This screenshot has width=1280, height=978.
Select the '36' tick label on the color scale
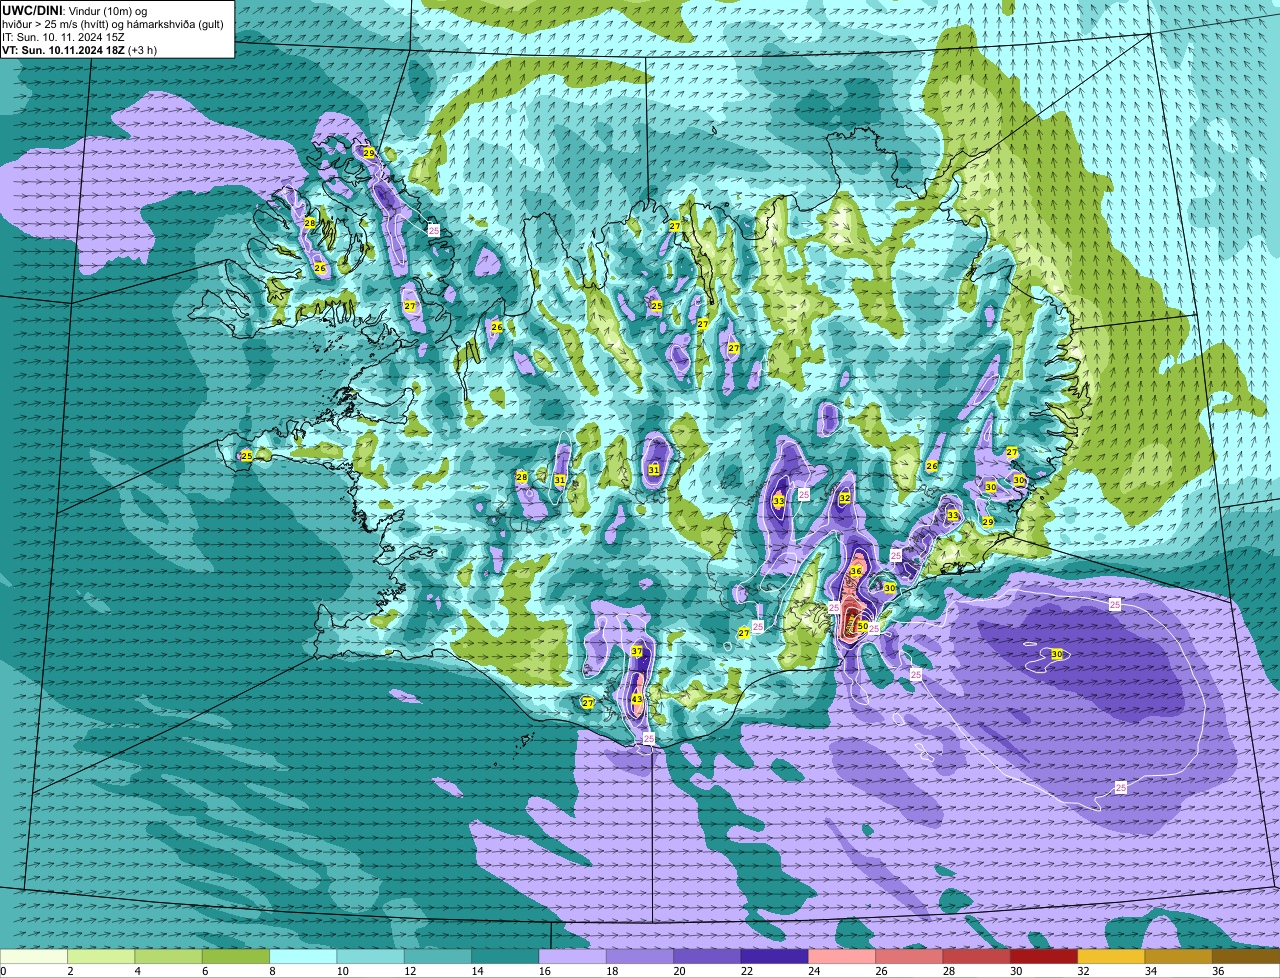point(1218,971)
